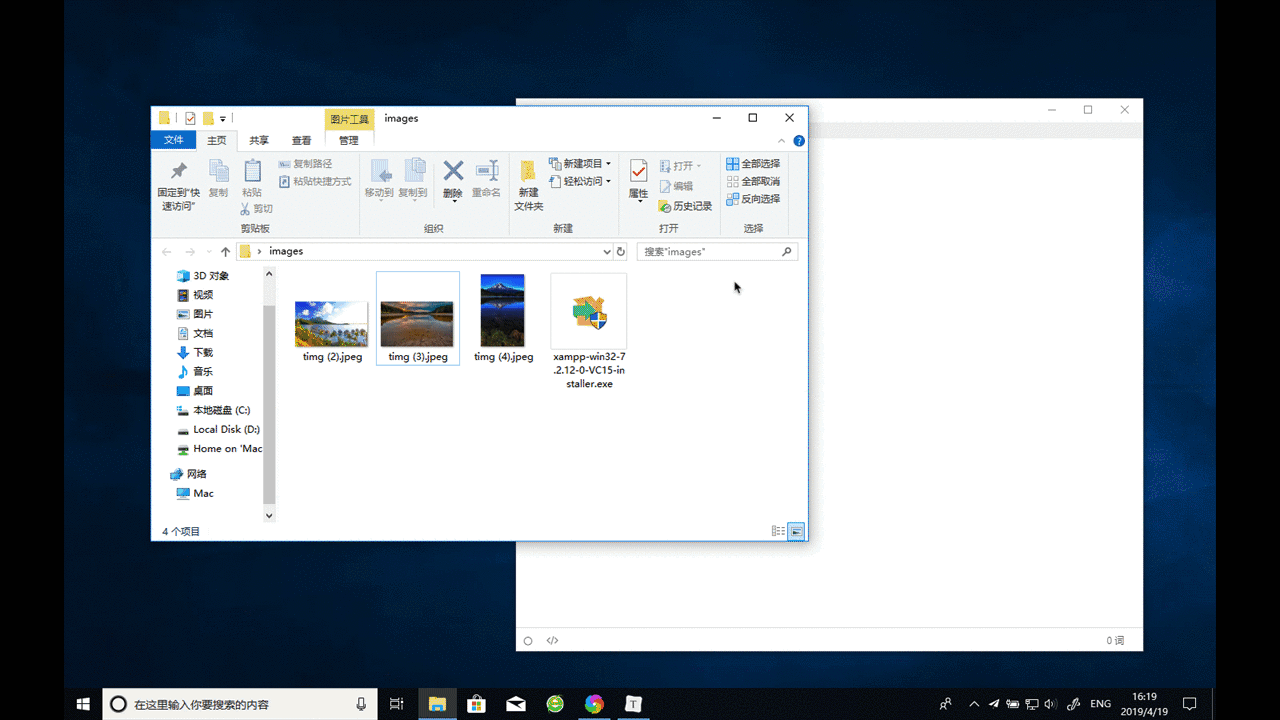Open Properties (属性) from the ribbon

(x=638, y=180)
